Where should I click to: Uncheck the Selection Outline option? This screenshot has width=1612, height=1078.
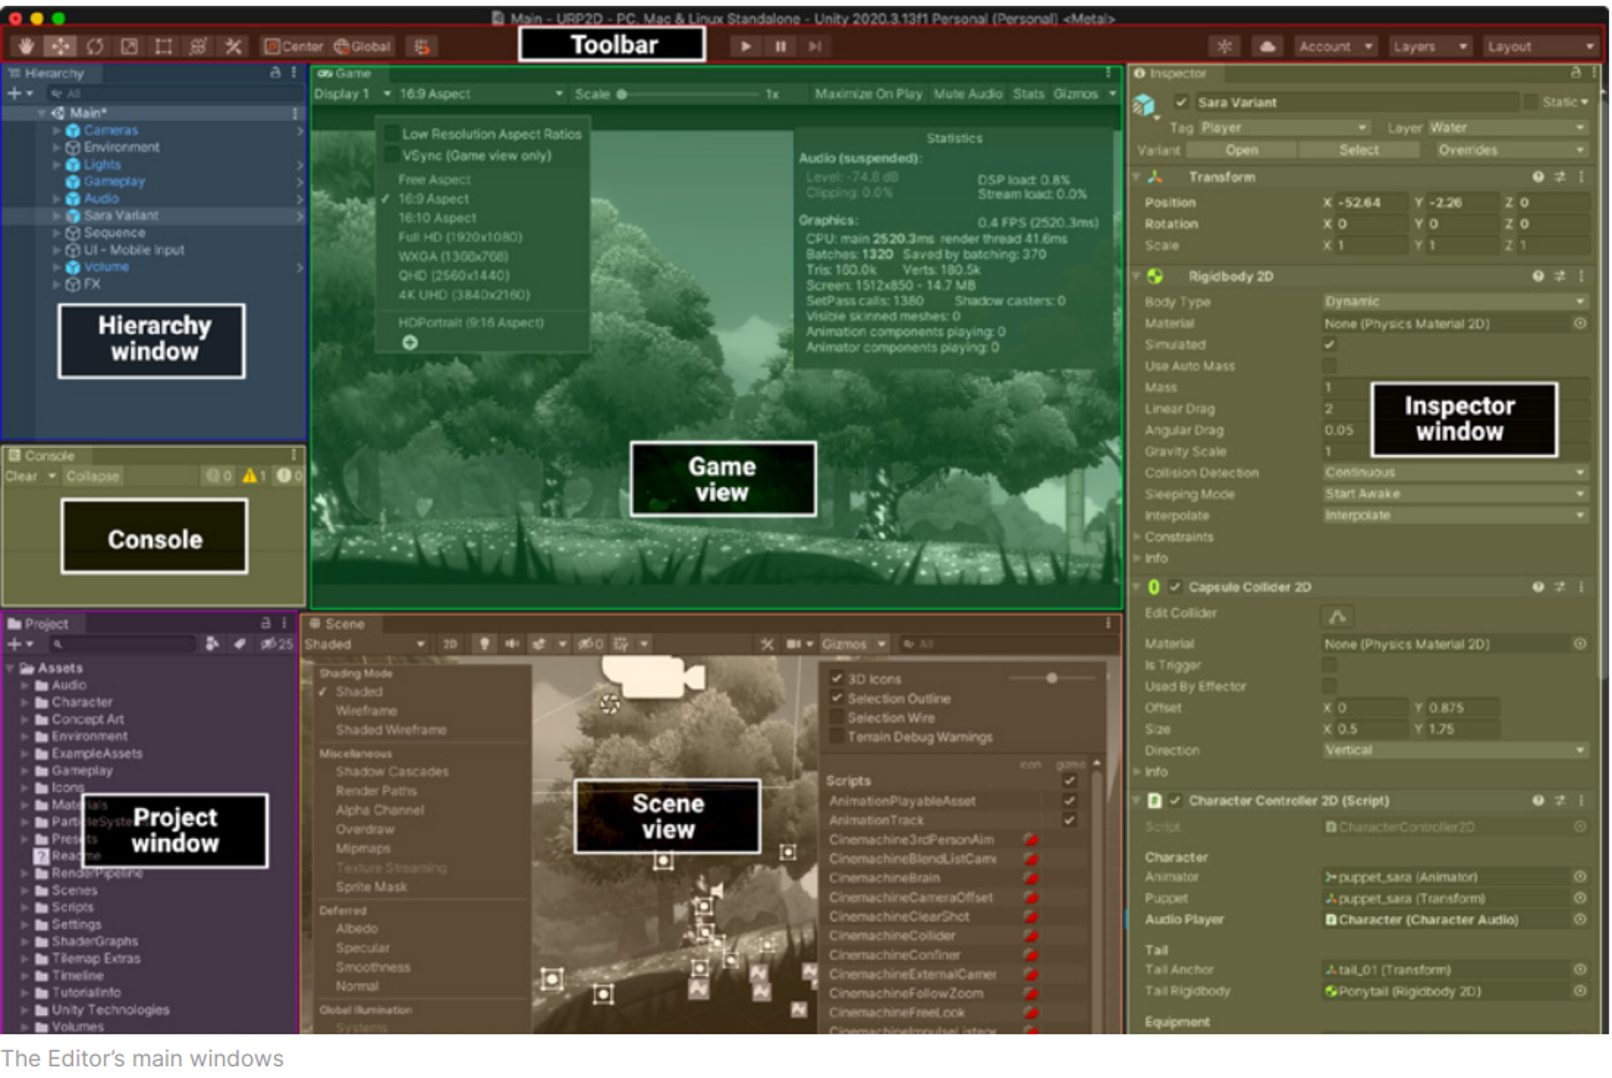[837, 698]
